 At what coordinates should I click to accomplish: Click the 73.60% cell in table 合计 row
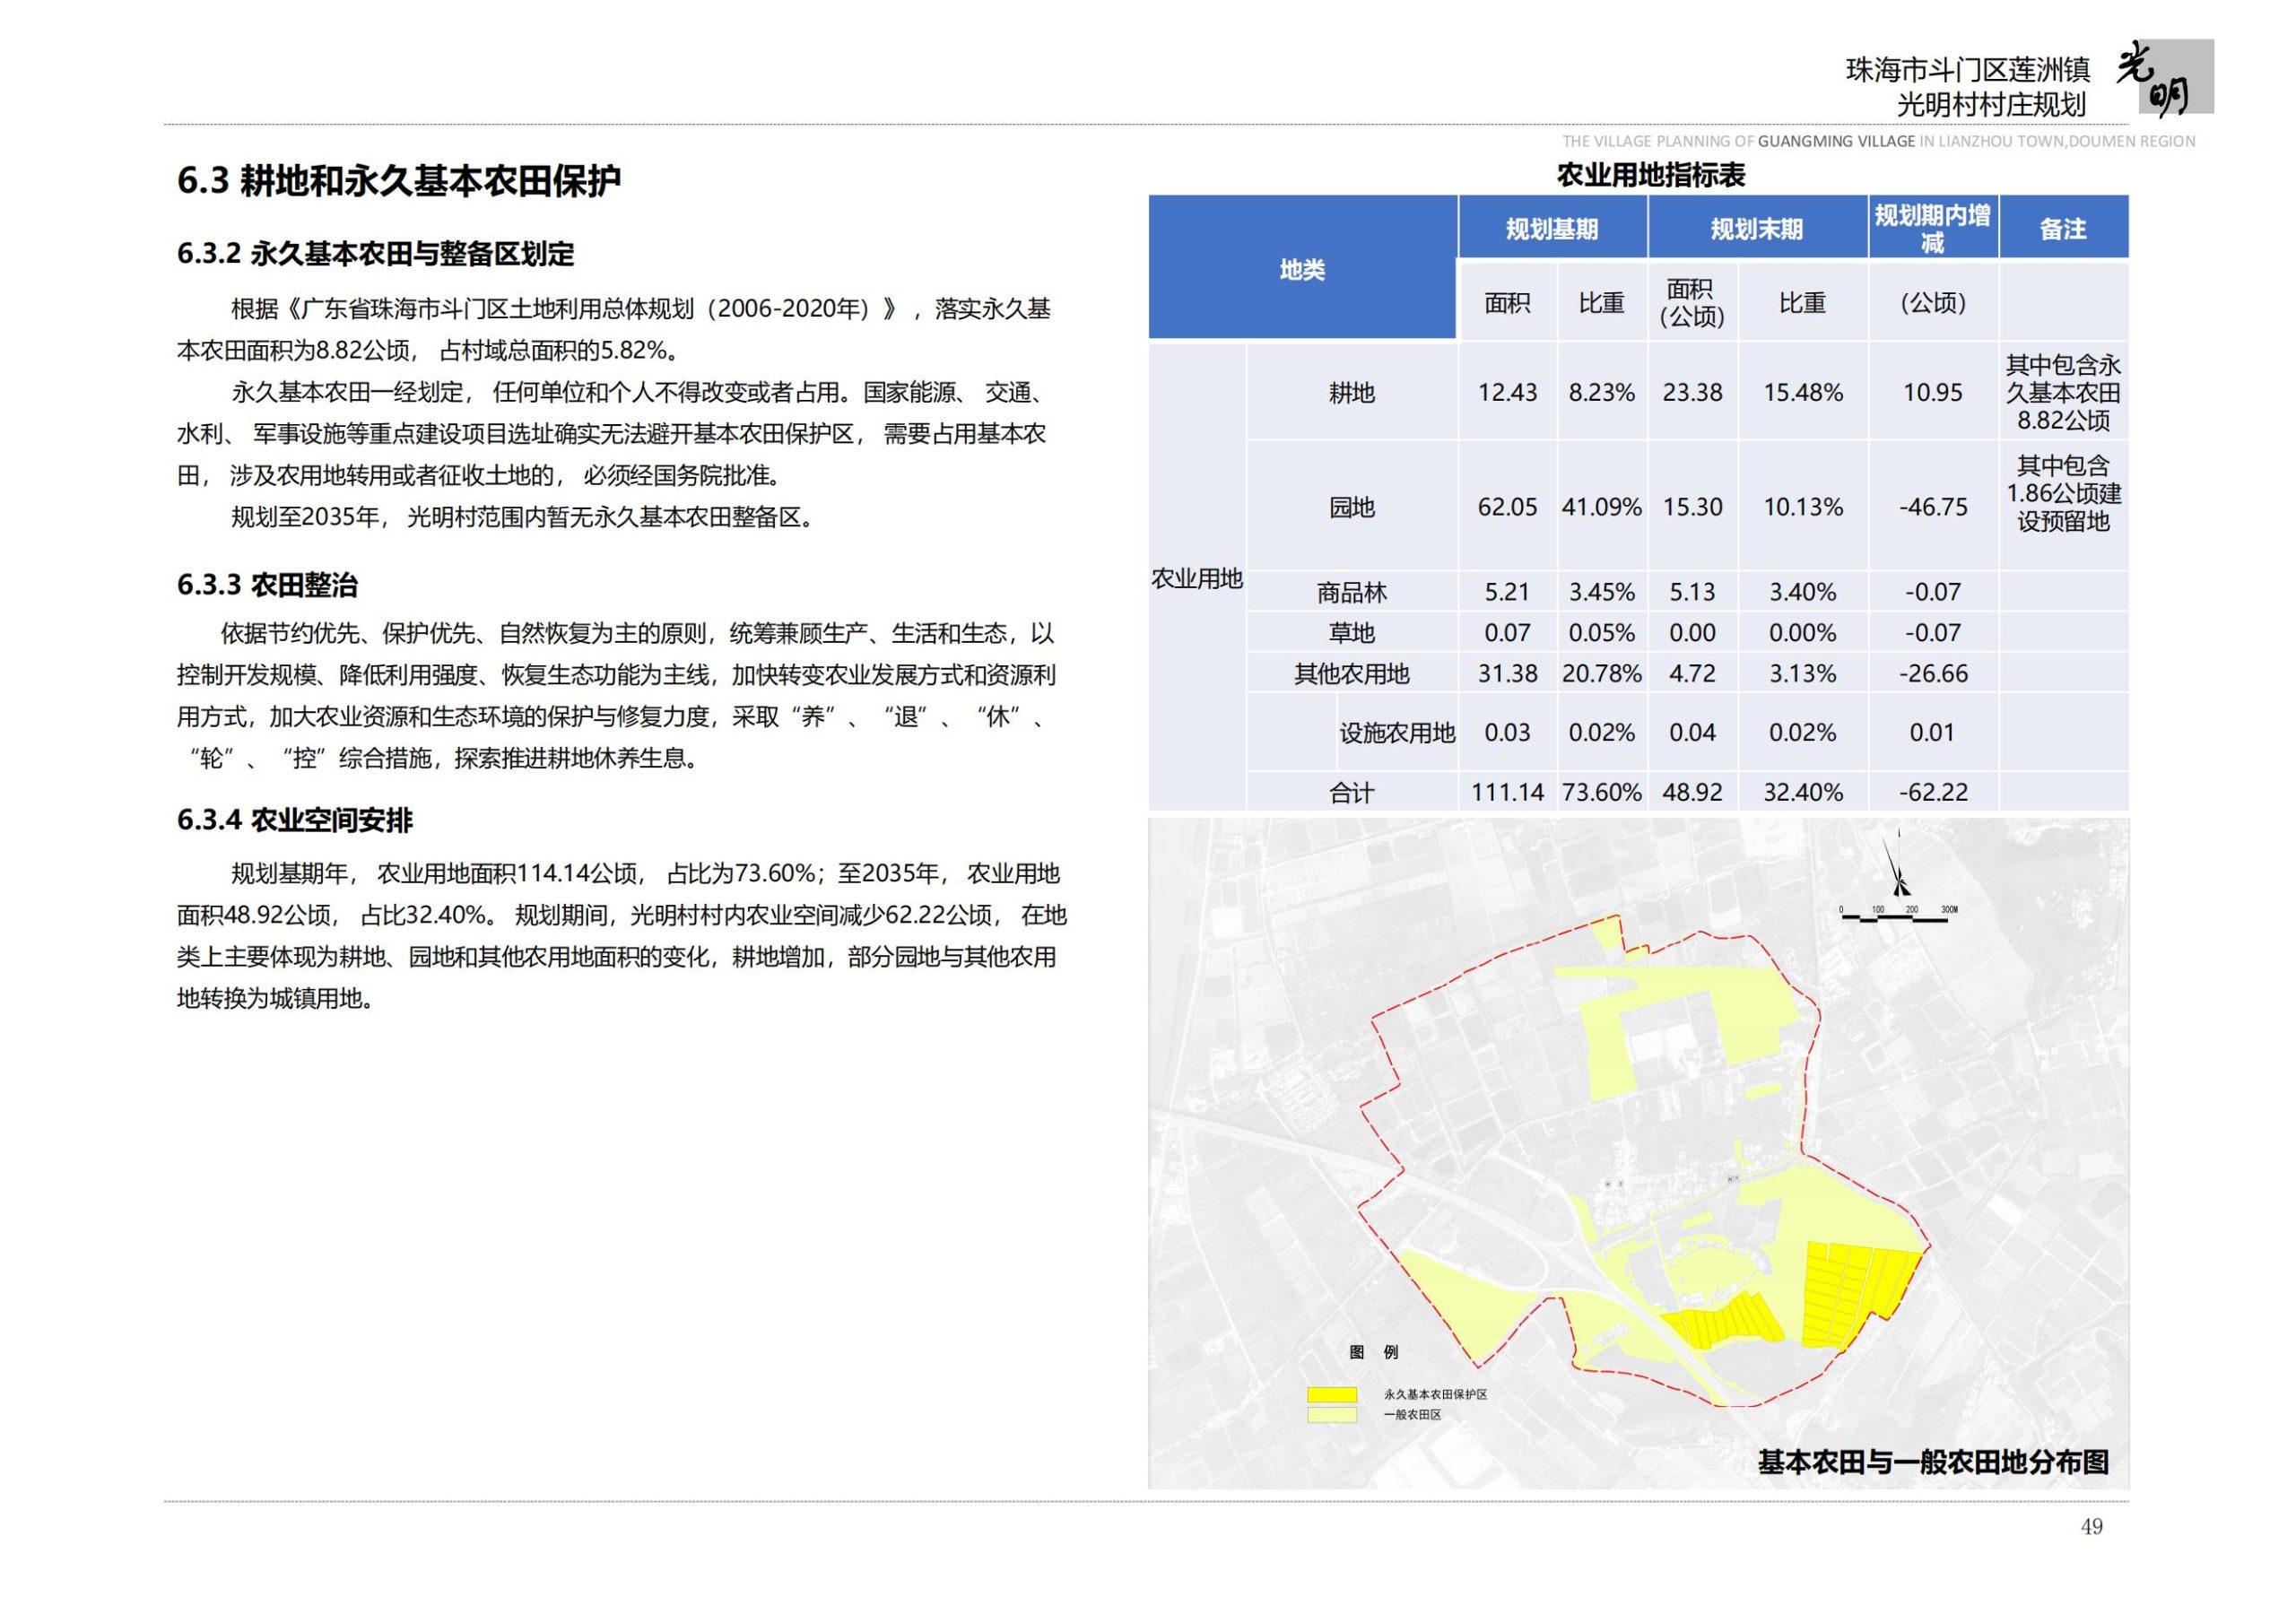pyautogui.click(x=1601, y=793)
